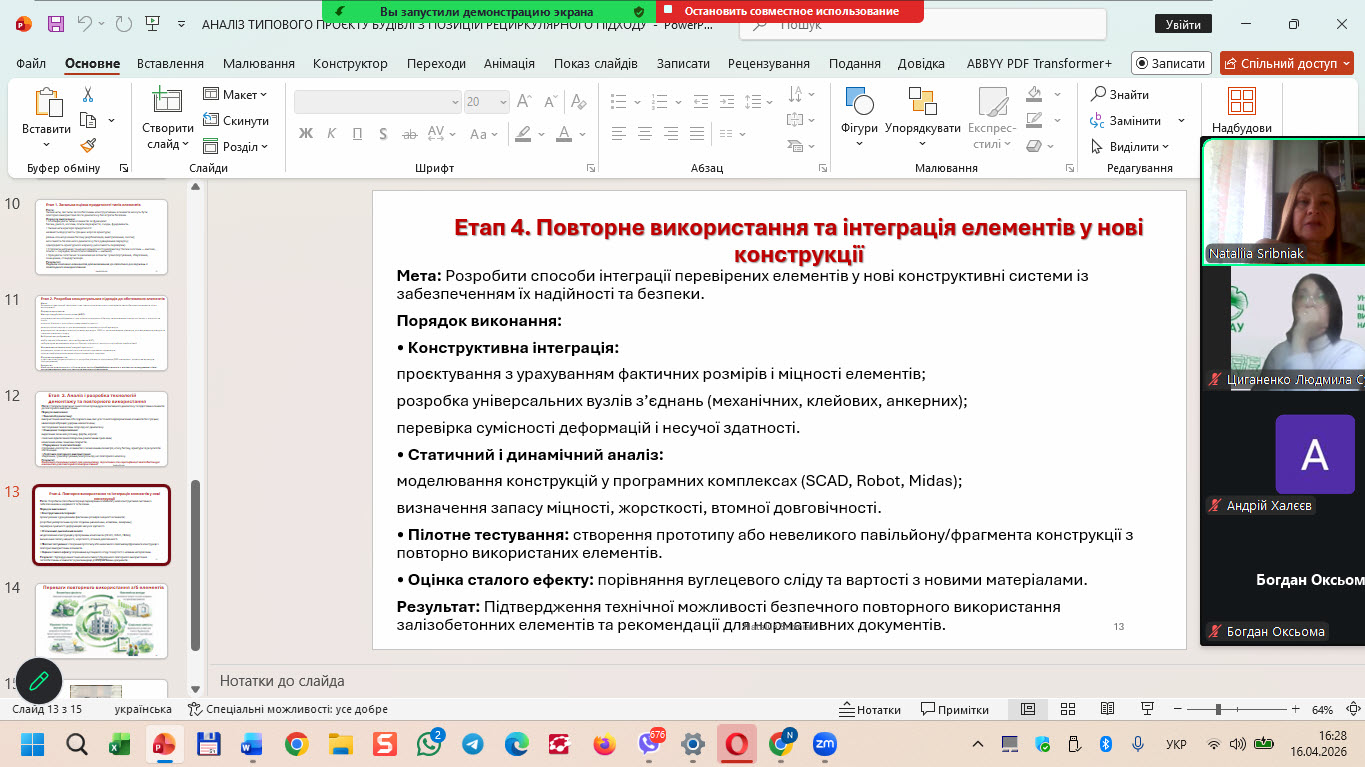Toggle the Notes (Нотатки) pane
The height and width of the screenshot is (767, 1365).
(870, 709)
